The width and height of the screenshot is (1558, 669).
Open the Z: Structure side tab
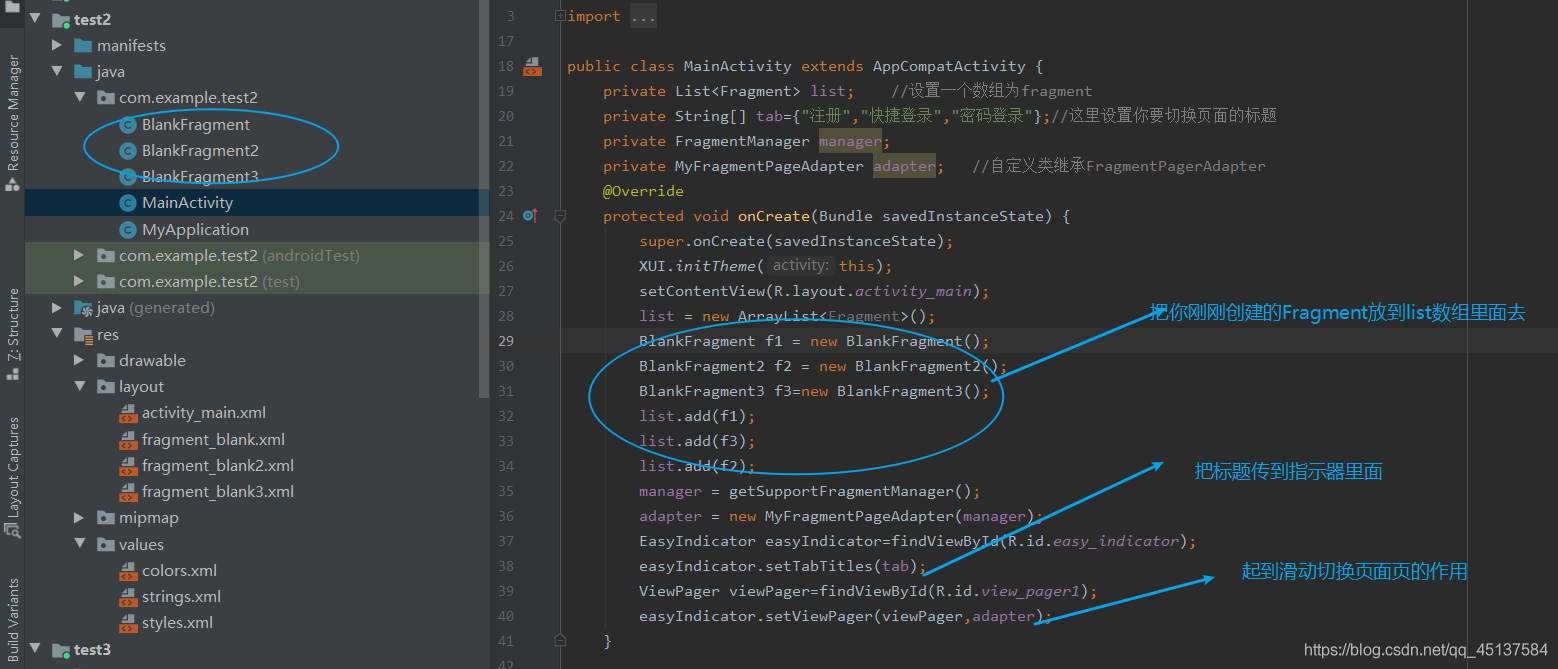click(12, 334)
